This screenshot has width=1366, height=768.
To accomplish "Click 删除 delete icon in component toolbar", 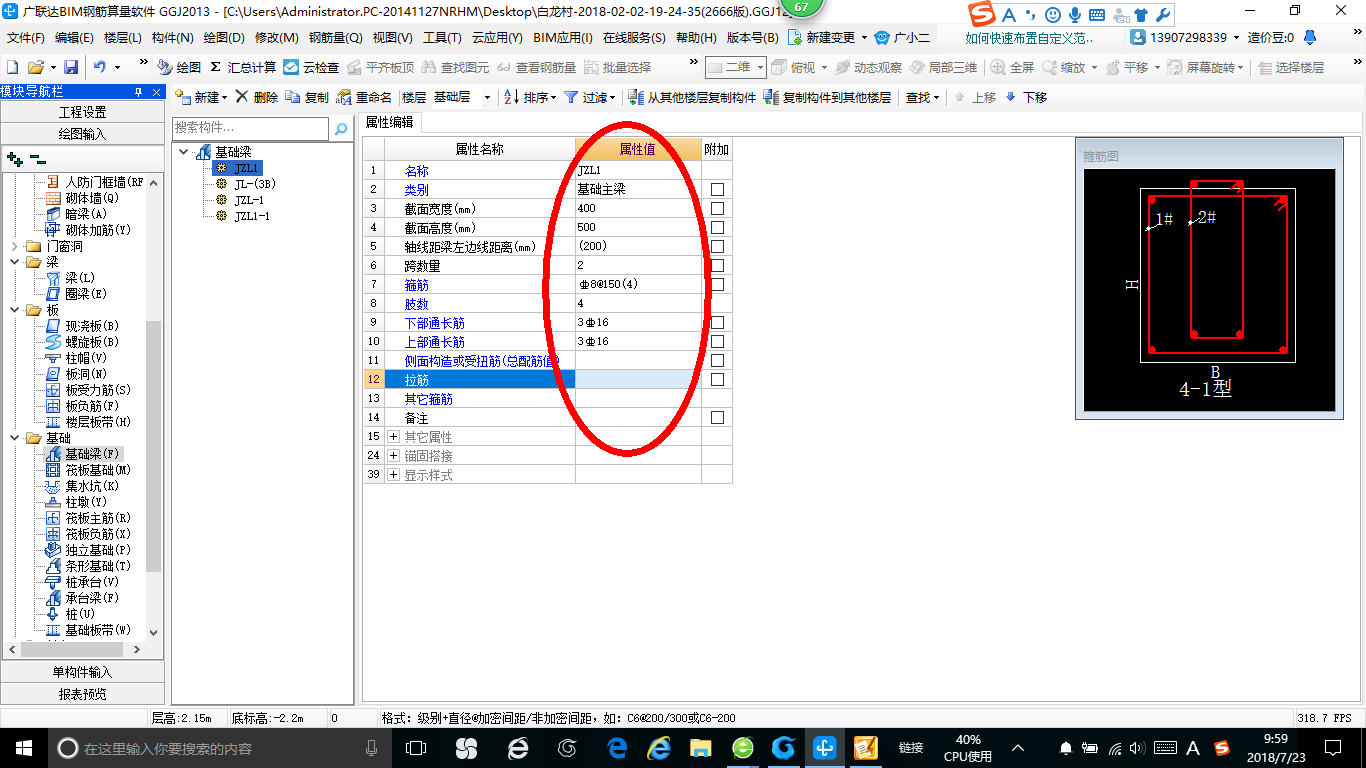I will pyautogui.click(x=257, y=97).
